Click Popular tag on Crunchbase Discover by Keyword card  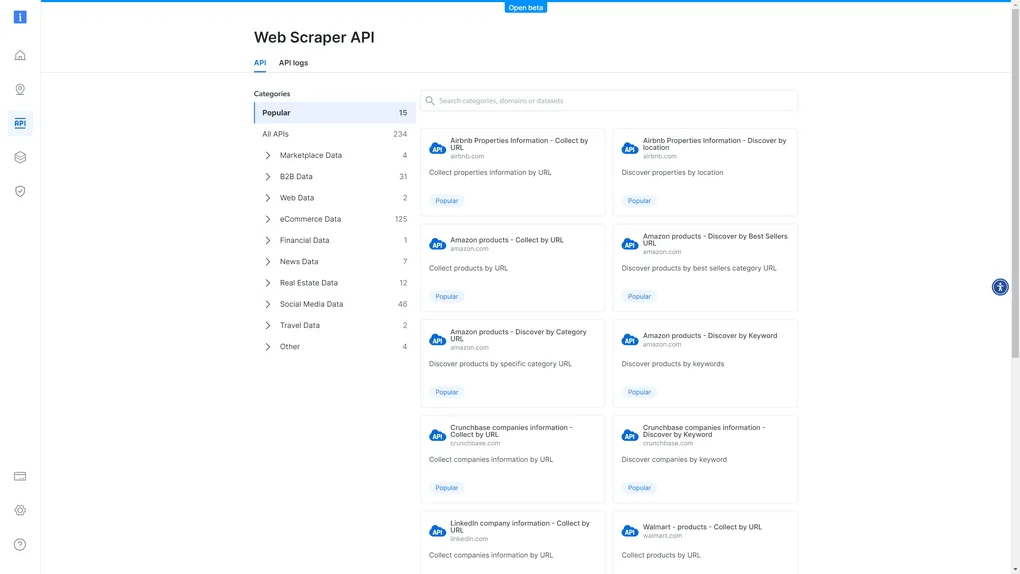point(639,487)
